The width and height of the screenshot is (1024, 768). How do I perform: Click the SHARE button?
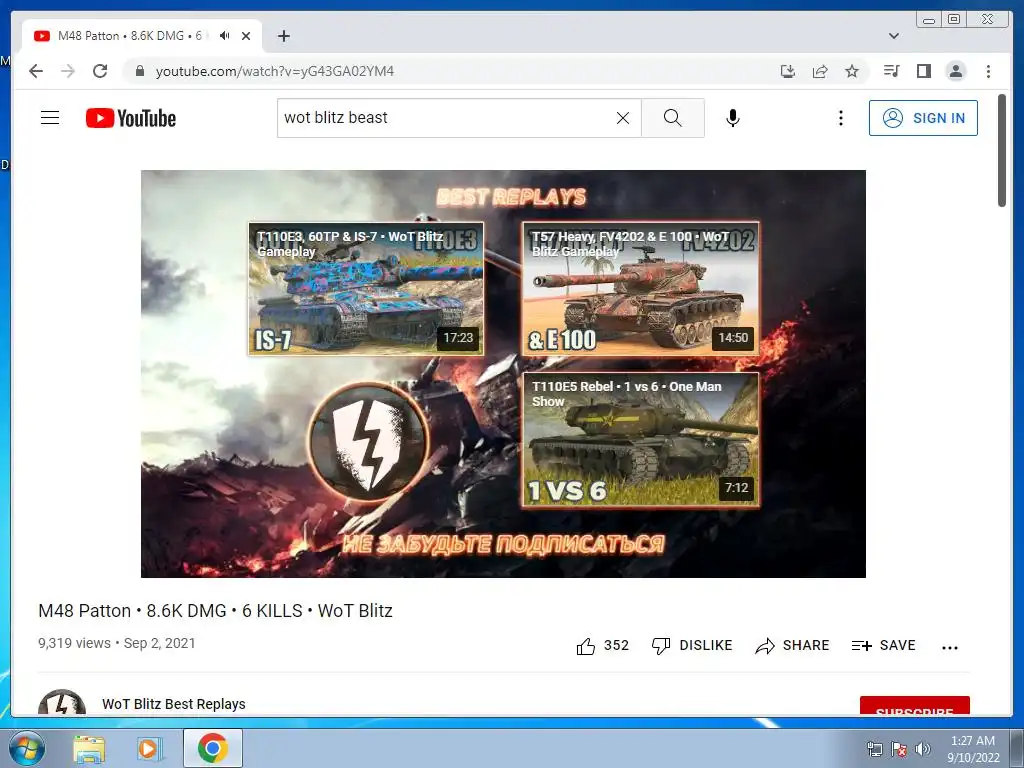[792, 646]
